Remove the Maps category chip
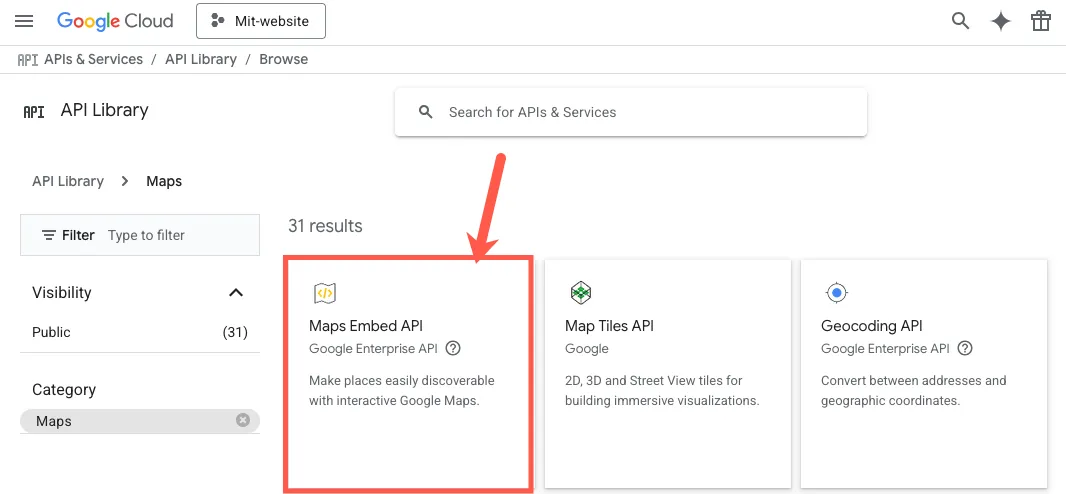 coord(243,421)
